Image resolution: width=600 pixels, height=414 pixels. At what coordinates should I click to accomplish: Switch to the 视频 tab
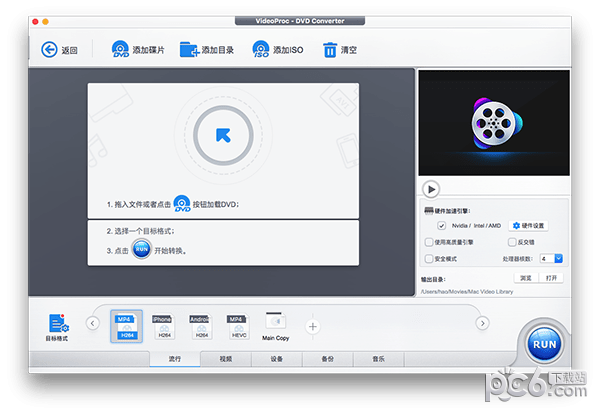tap(226, 359)
